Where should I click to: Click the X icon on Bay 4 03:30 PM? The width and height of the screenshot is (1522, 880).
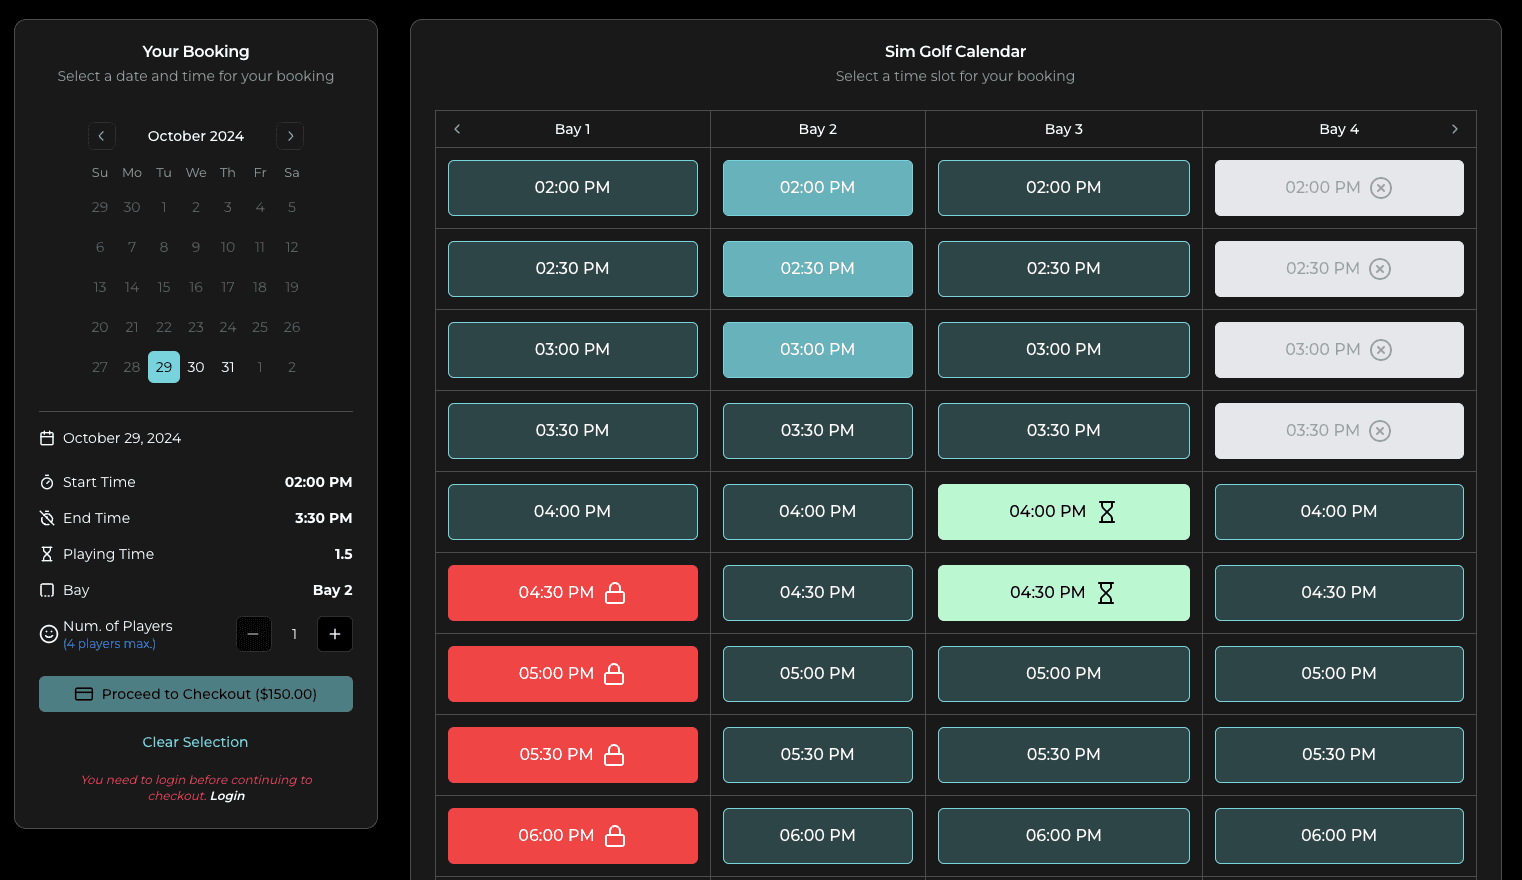point(1380,431)
